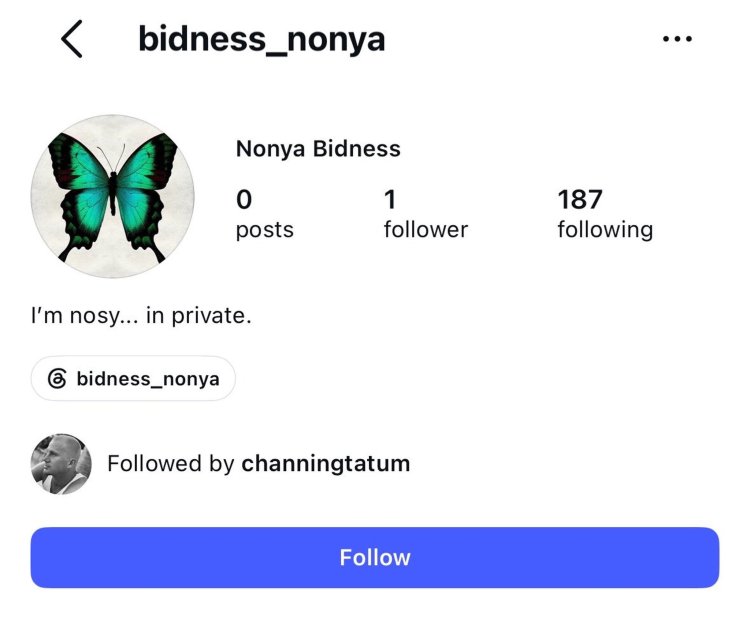Open the follower list label
750x620 pixels.
(x=426, y=229)
